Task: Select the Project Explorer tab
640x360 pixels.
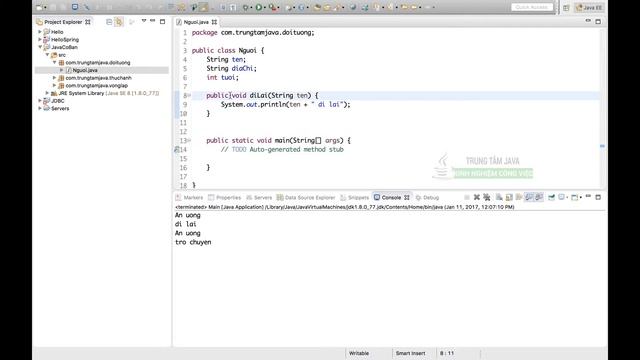Action: click(63, 22)
